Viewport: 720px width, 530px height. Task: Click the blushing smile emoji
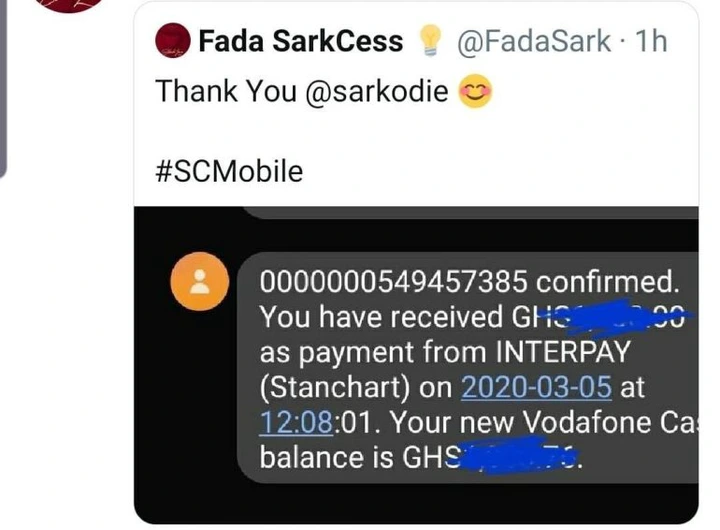coord(475,91)
